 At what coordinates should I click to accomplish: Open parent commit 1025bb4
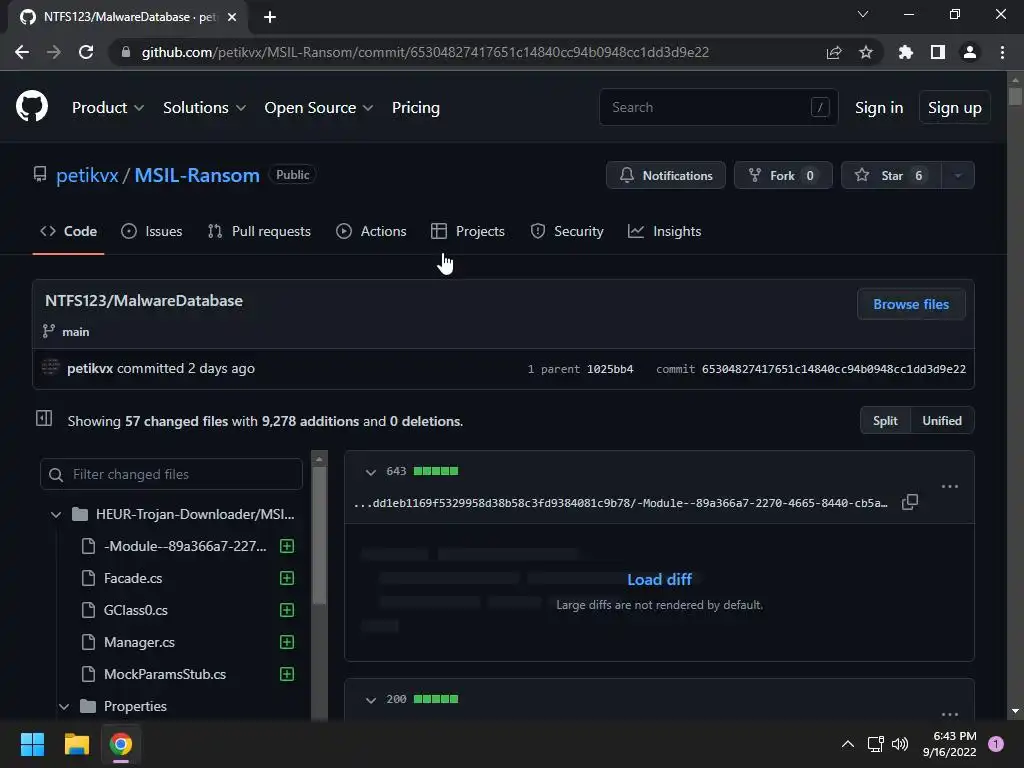[610, 369]
